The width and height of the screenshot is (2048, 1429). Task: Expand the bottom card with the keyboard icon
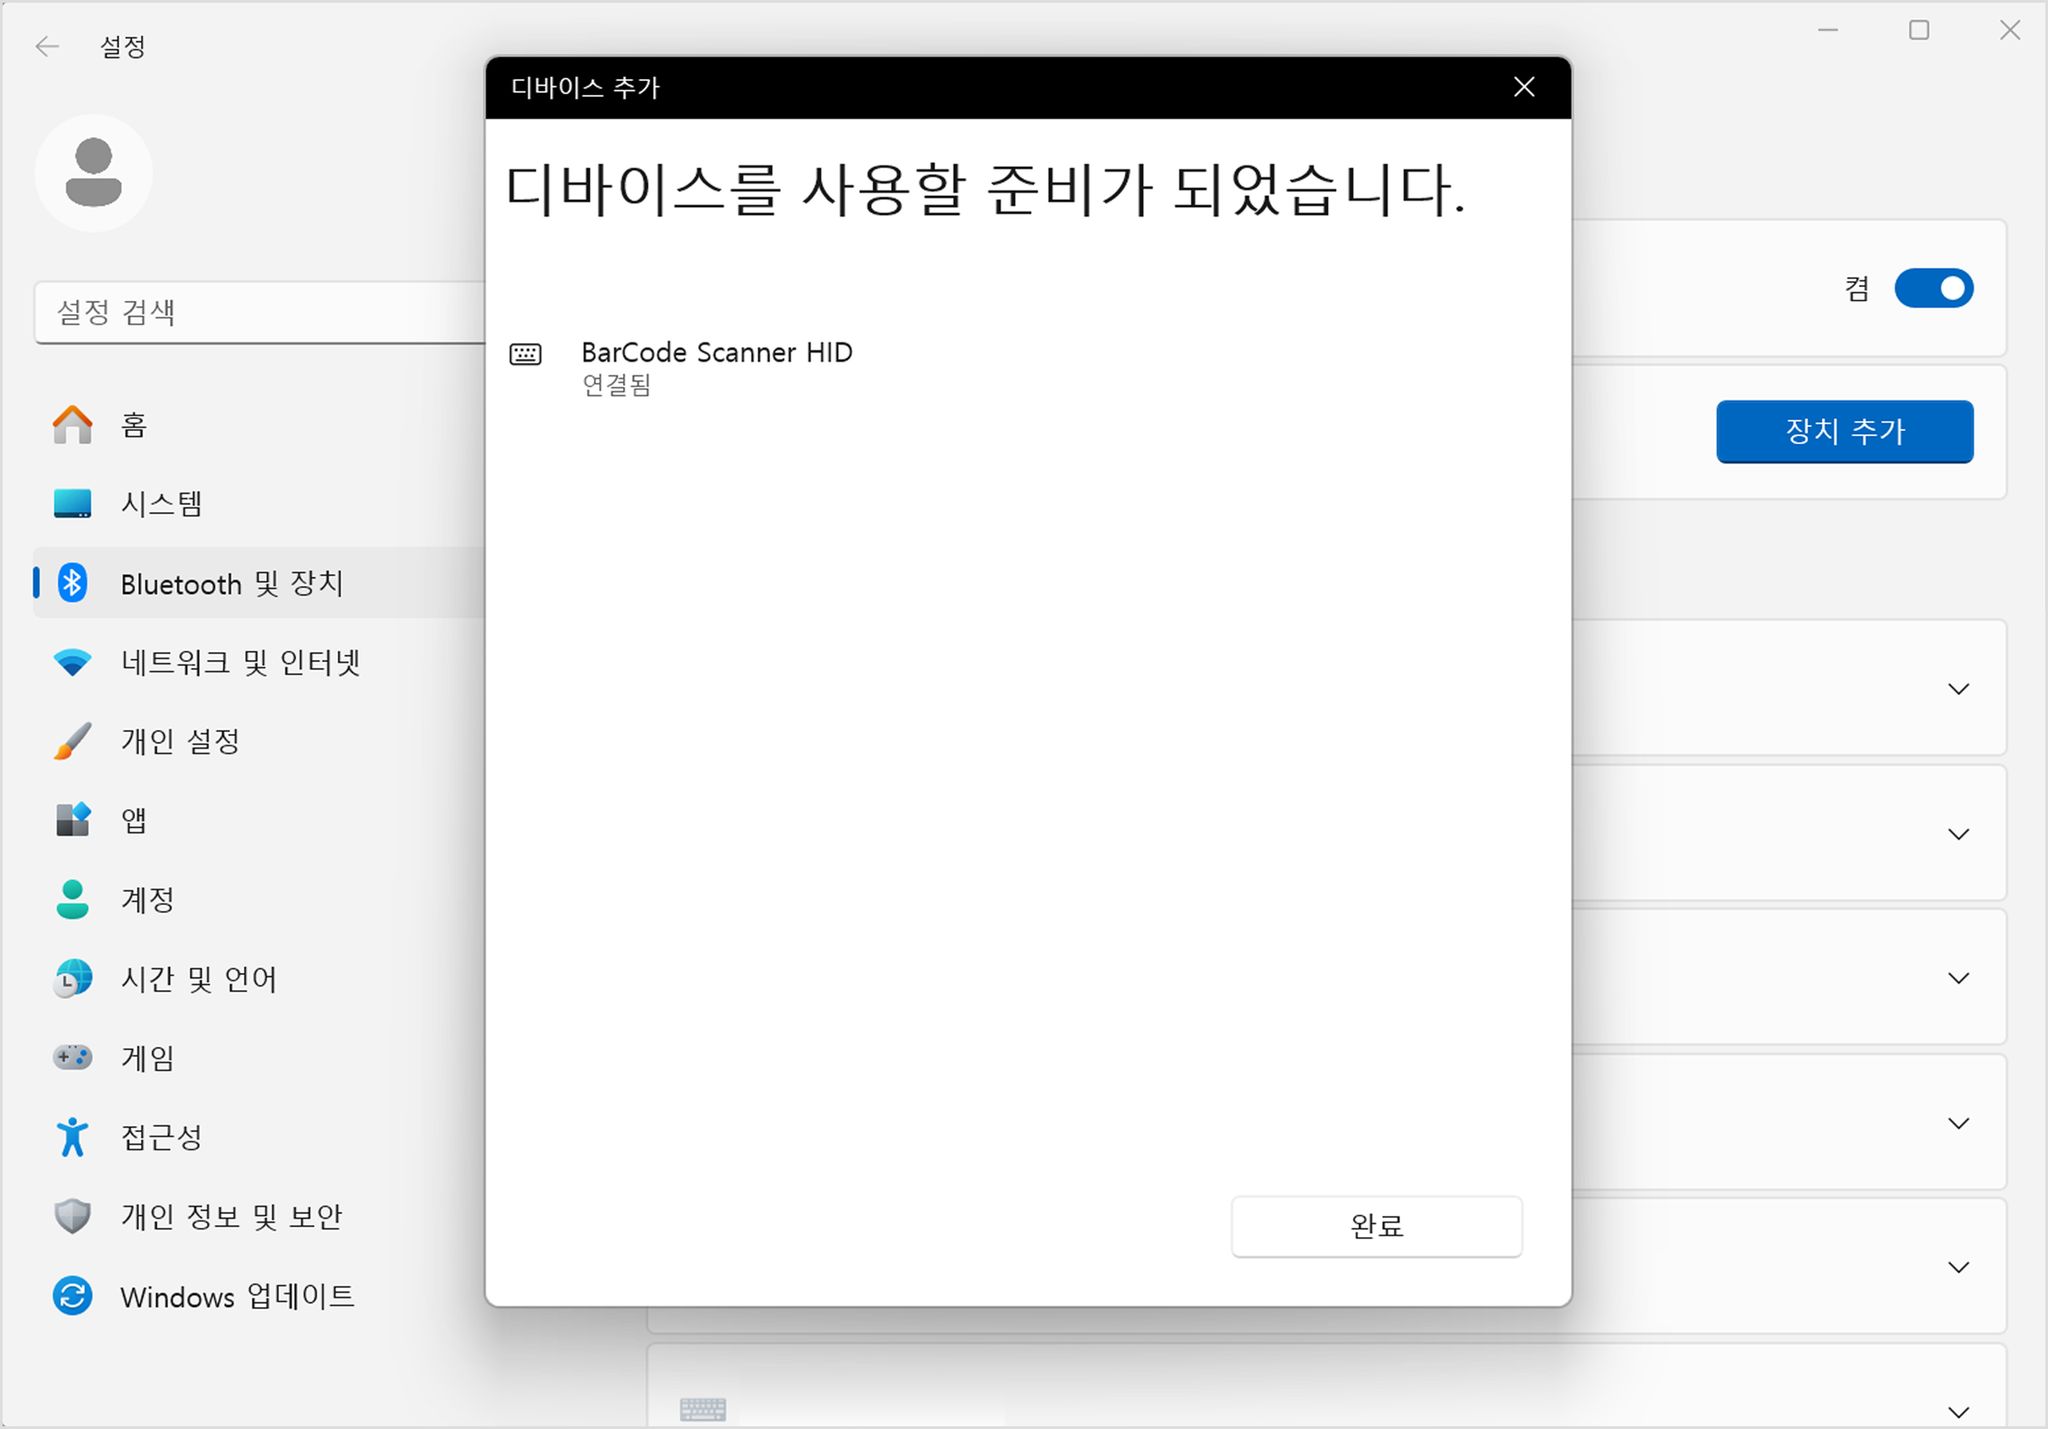[x=1959, y=1412]
